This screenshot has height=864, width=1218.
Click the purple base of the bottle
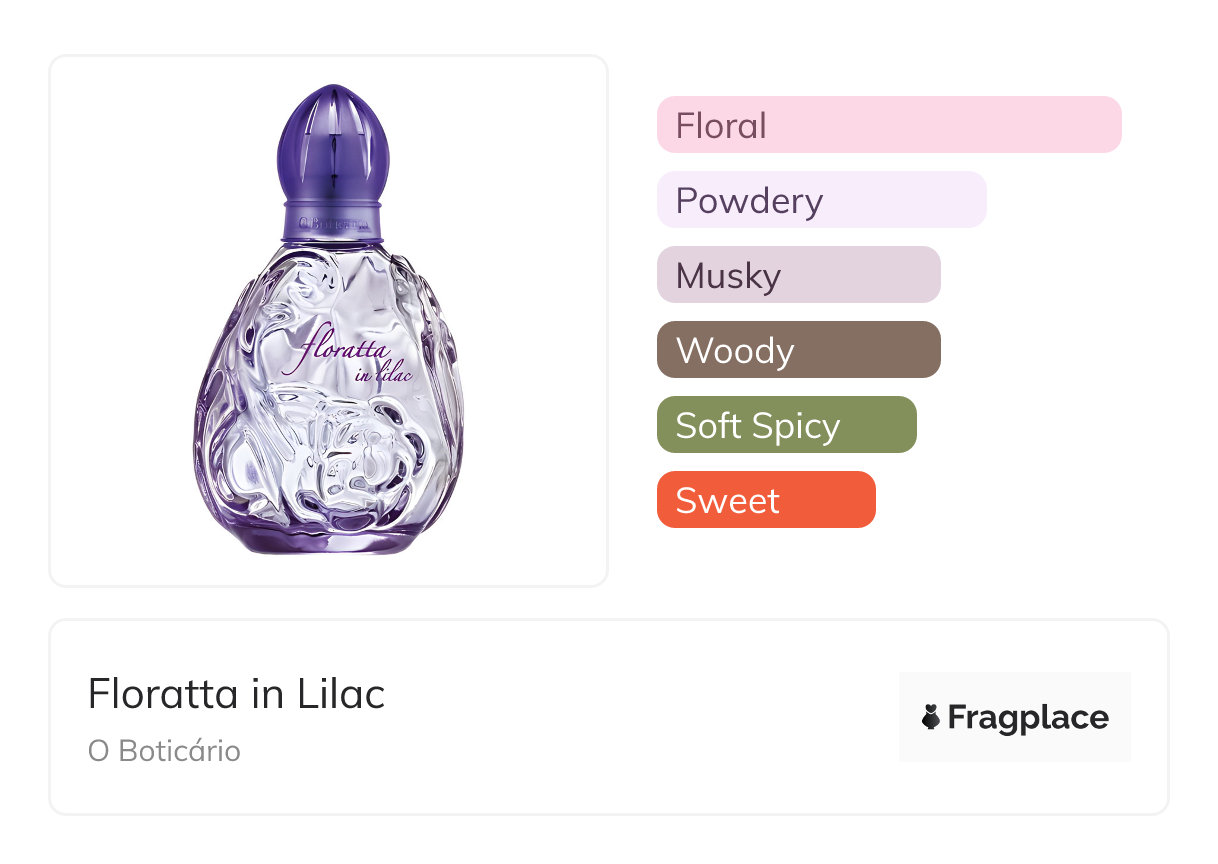pos(330,538)
